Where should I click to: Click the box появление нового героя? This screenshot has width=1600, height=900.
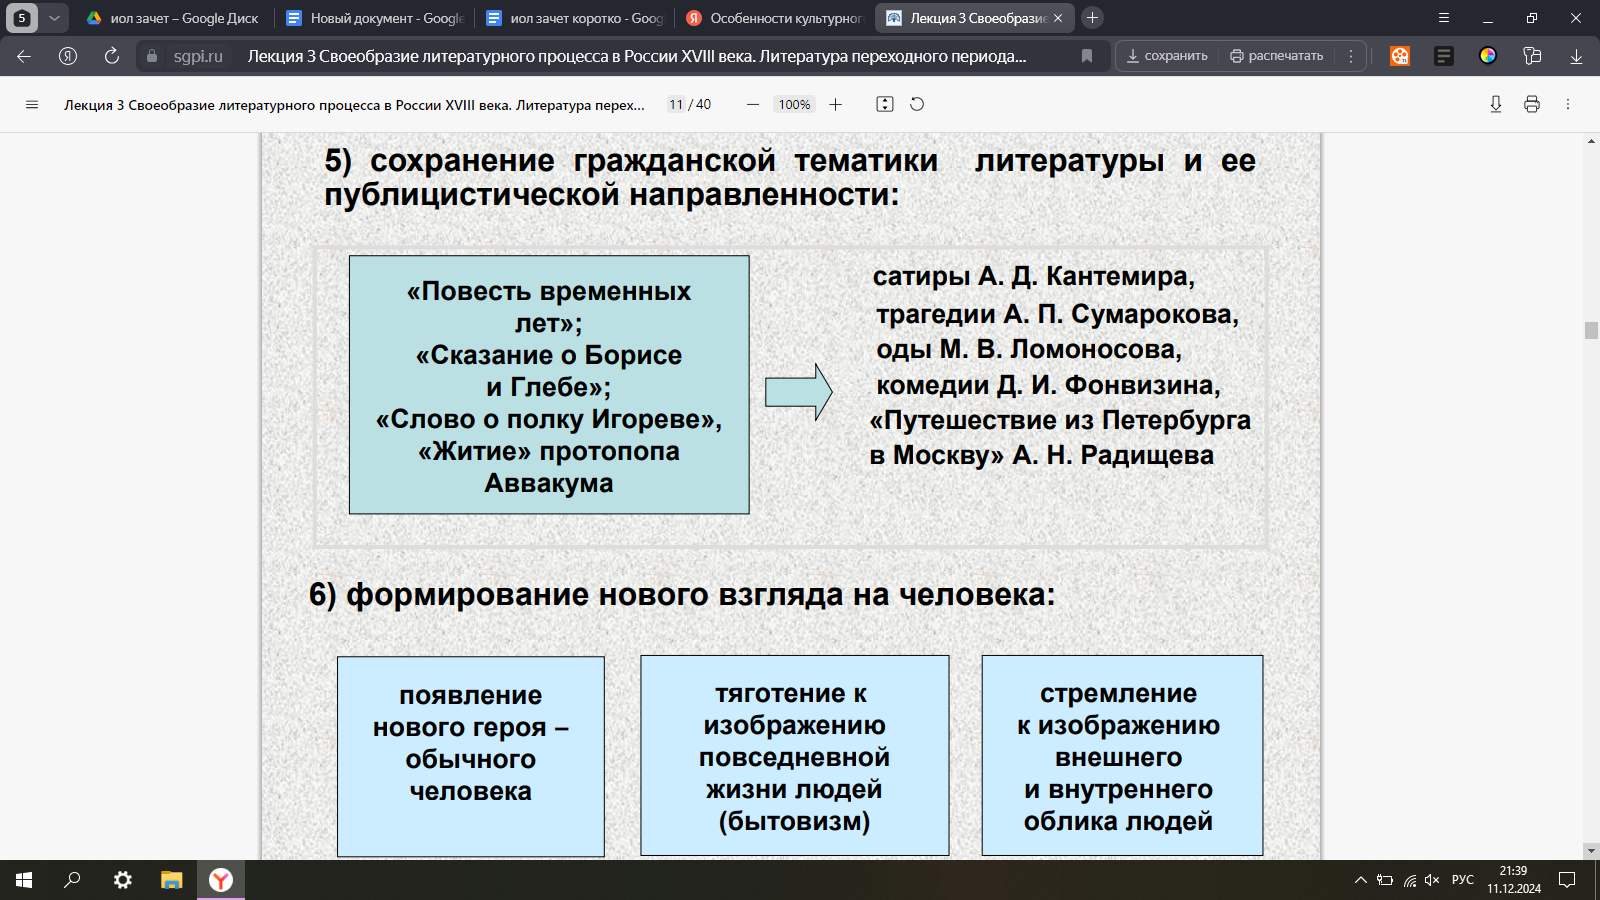[x=471, y=756]
